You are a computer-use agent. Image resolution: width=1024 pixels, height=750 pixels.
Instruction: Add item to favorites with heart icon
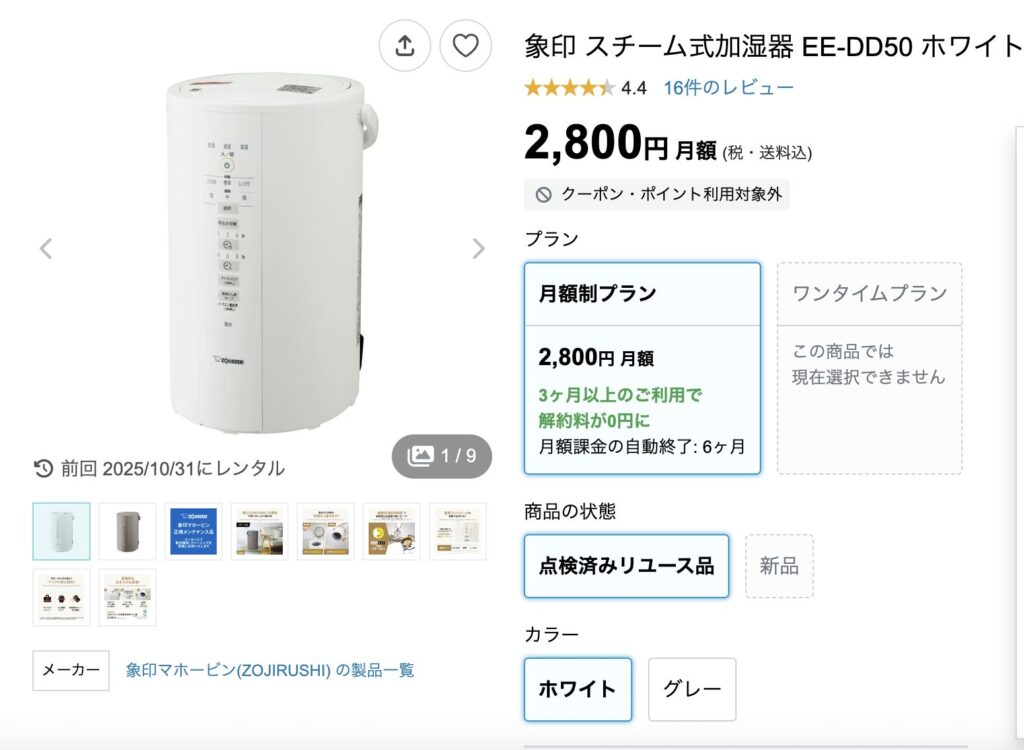pos(466,46)
